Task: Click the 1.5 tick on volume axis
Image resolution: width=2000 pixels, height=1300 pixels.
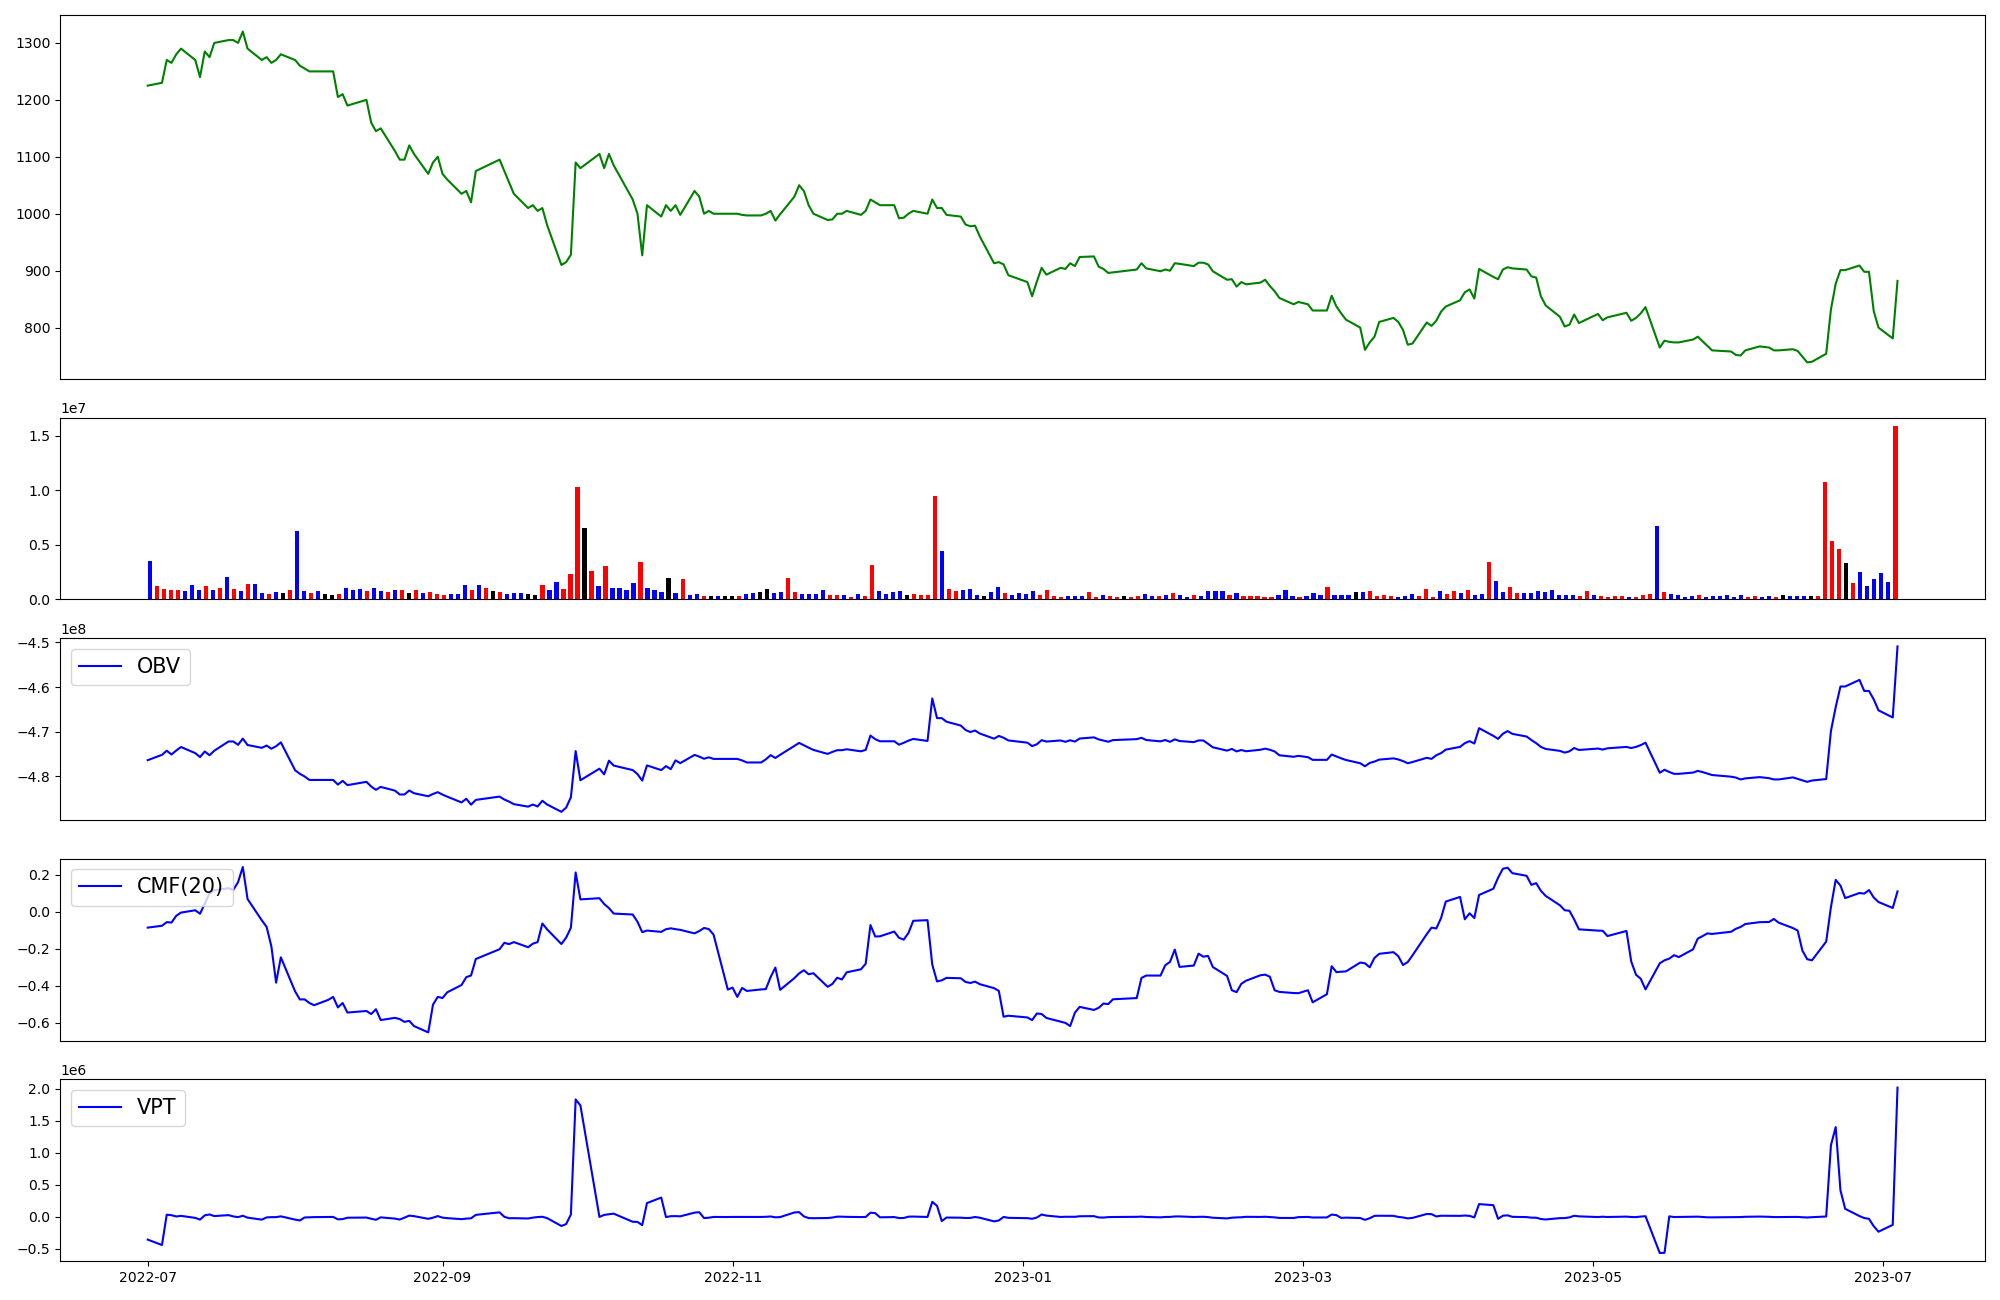Action: tap(42, 436)
